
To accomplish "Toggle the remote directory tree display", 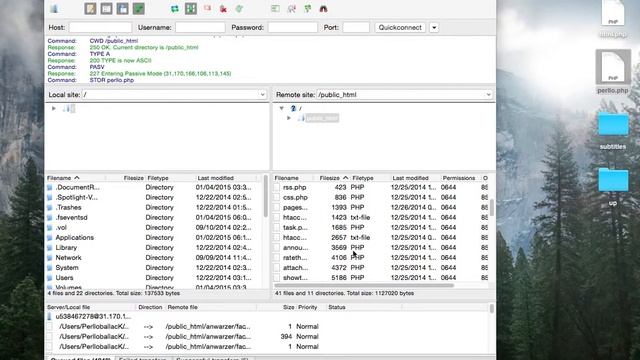I will click(x=122, y=9).
